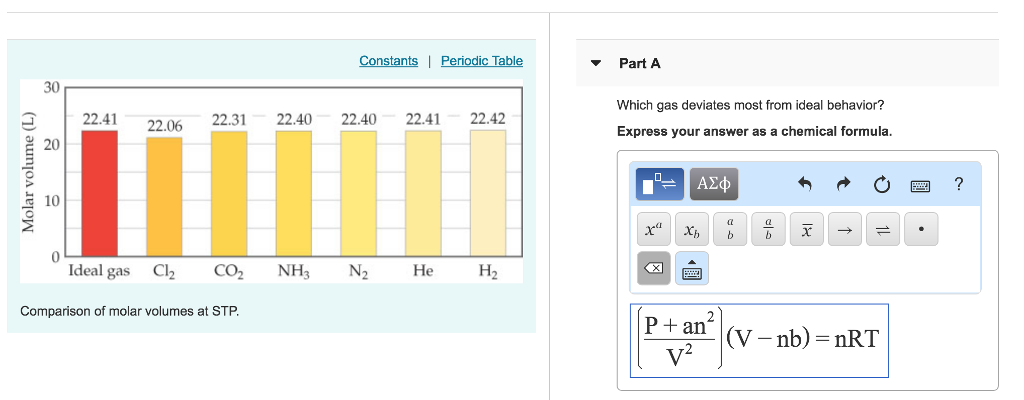Insert equilibrium double-arrow symbol
Image resolution: width=1024 pixels, height=400 pixels.
(882, 231)
